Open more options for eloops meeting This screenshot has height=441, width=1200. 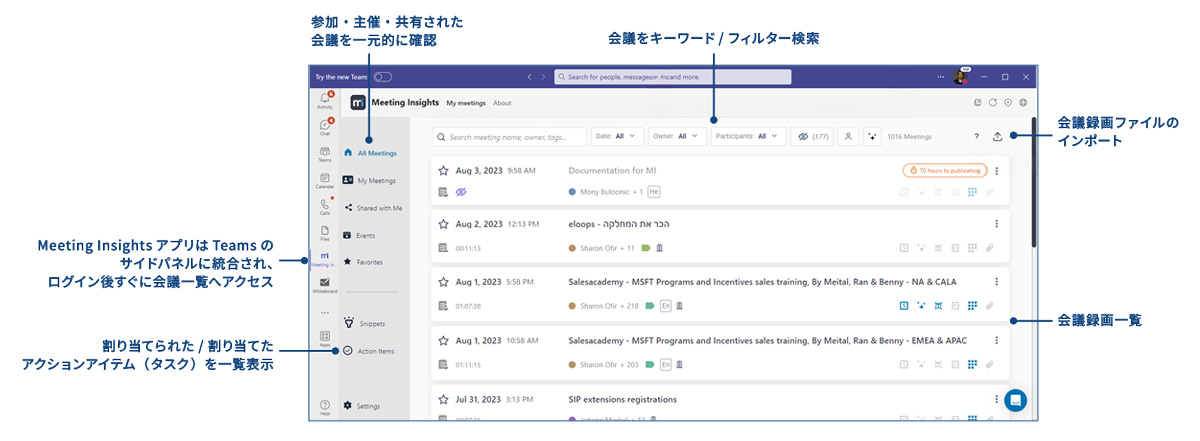996,224
